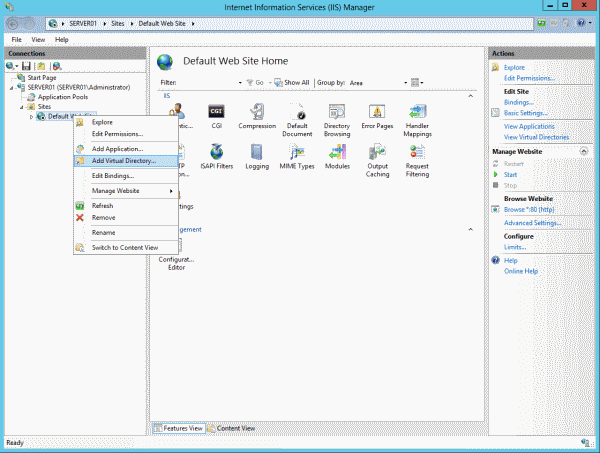
Task: Collapse the SERVER01 tree node
Action: tap(11, 88)
